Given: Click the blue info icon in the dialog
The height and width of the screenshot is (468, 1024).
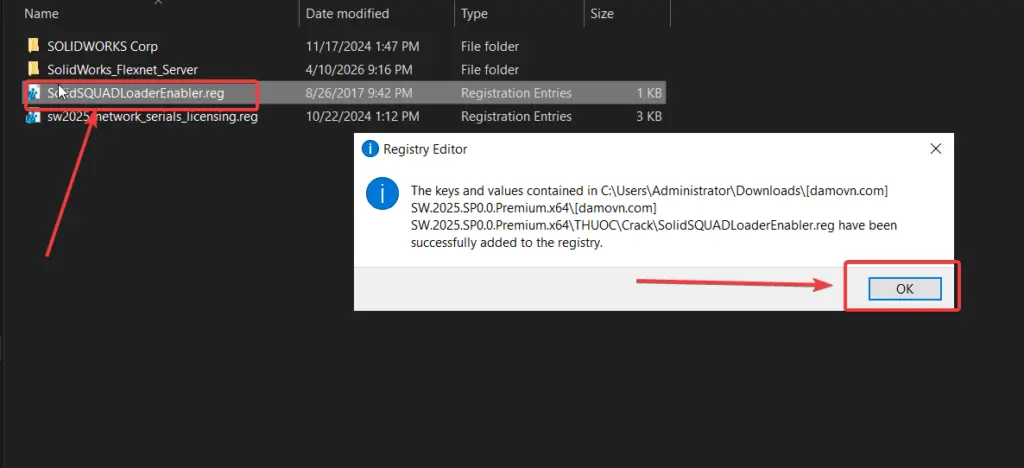Looking at the screenshot, I should click(x=383, y=194).
